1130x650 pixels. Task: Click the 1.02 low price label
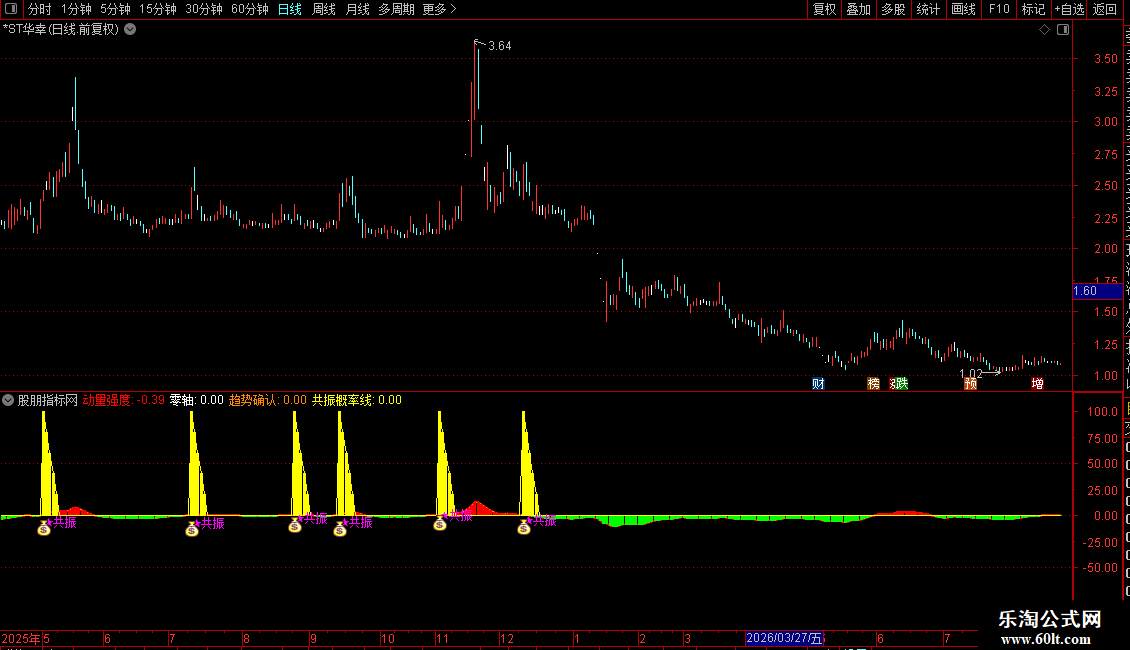pos(971,373)
